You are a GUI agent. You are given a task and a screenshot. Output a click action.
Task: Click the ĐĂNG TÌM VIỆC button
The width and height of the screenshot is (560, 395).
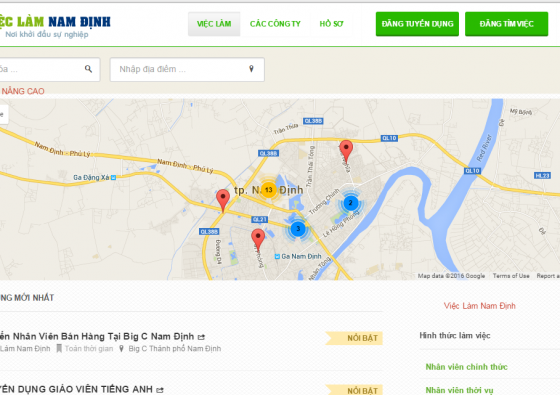506,24
